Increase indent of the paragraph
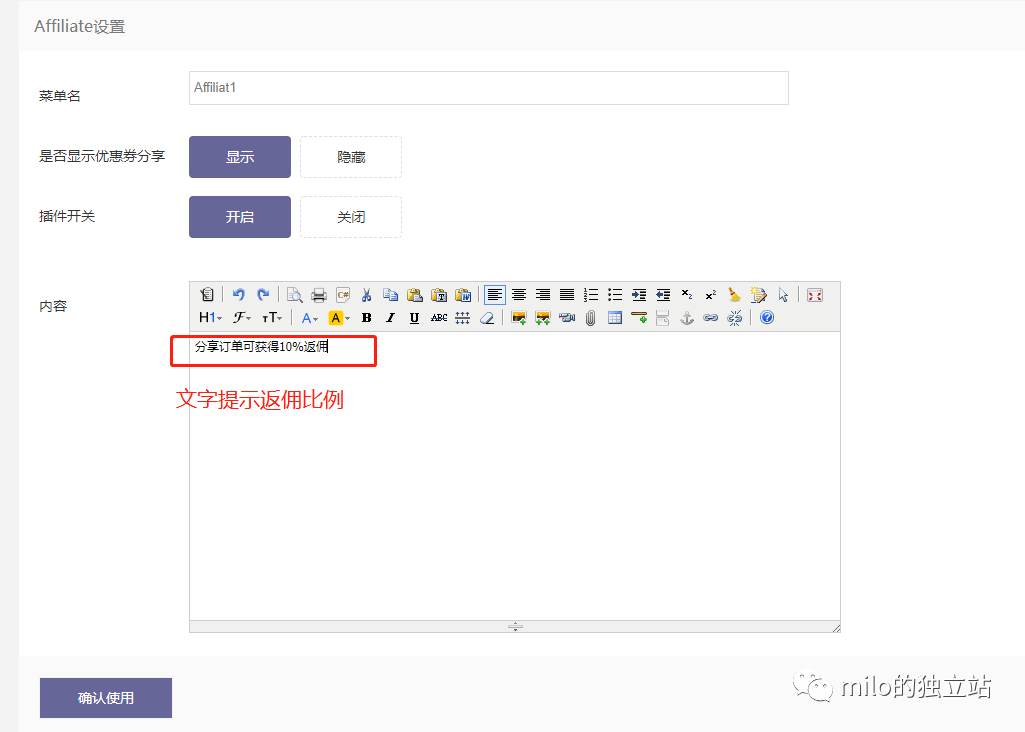1025x732 pixels. click(x=639, y=295)
